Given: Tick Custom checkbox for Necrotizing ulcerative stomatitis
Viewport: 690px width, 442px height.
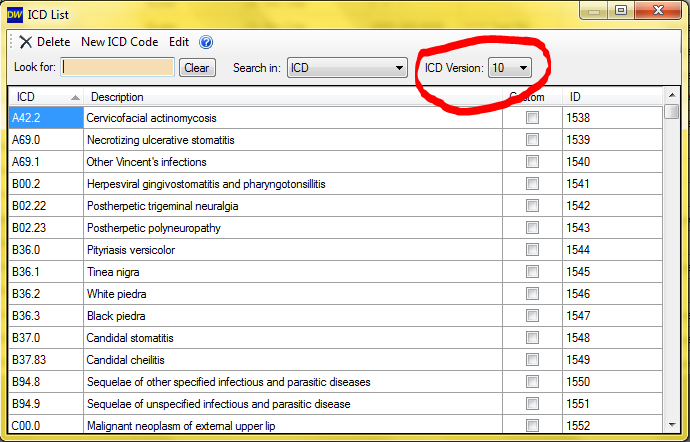Looking at the screenshot, I should [x=532, y=140].
